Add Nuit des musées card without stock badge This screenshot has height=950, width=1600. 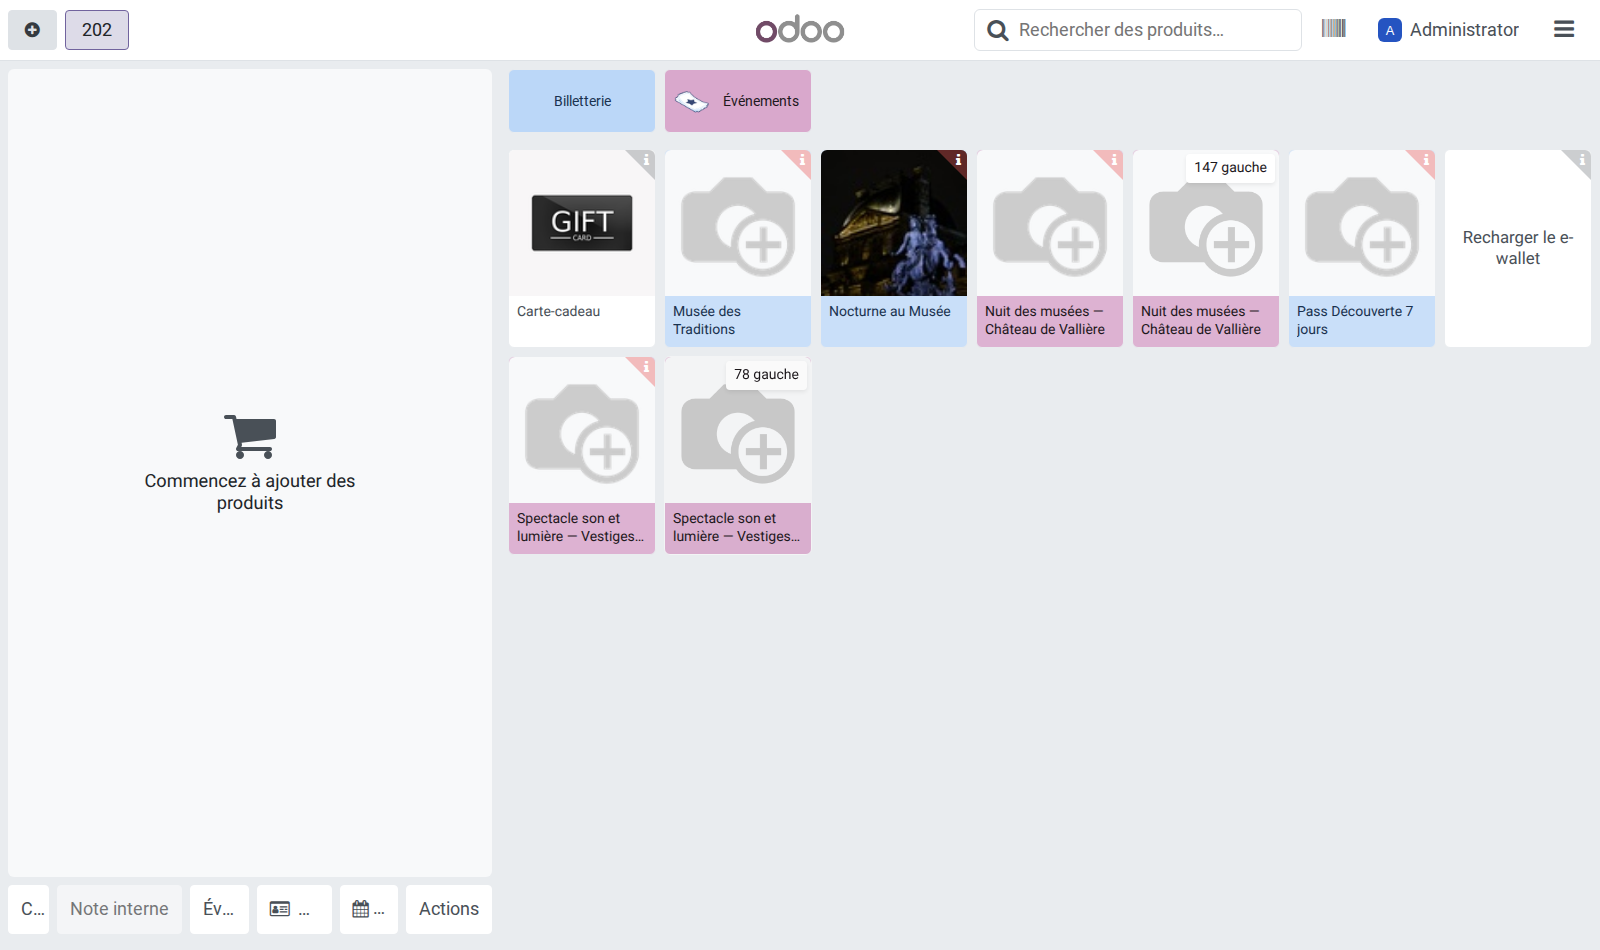[1050, 248]
